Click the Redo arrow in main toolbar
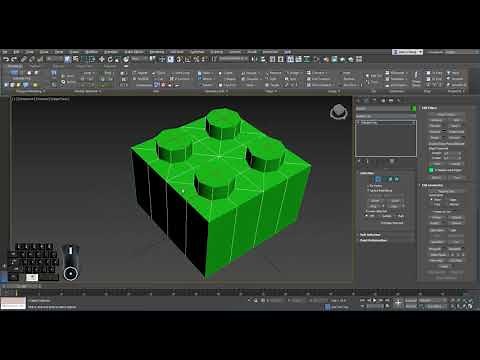The width and height of the screenshot is (480, 360). point(14,59)
